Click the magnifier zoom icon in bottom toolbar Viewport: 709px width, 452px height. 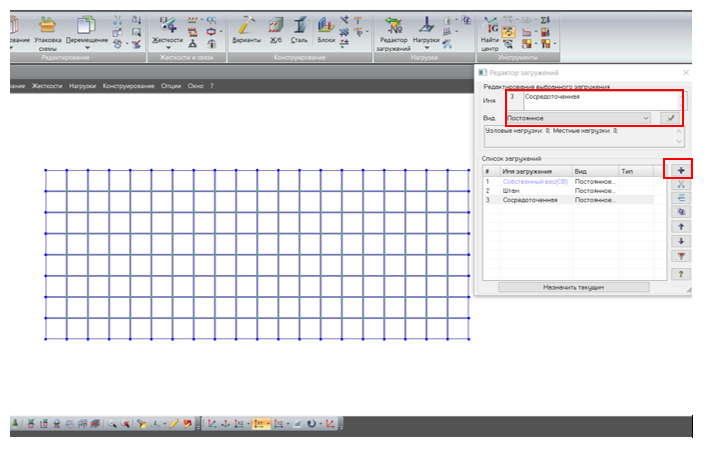112,424
